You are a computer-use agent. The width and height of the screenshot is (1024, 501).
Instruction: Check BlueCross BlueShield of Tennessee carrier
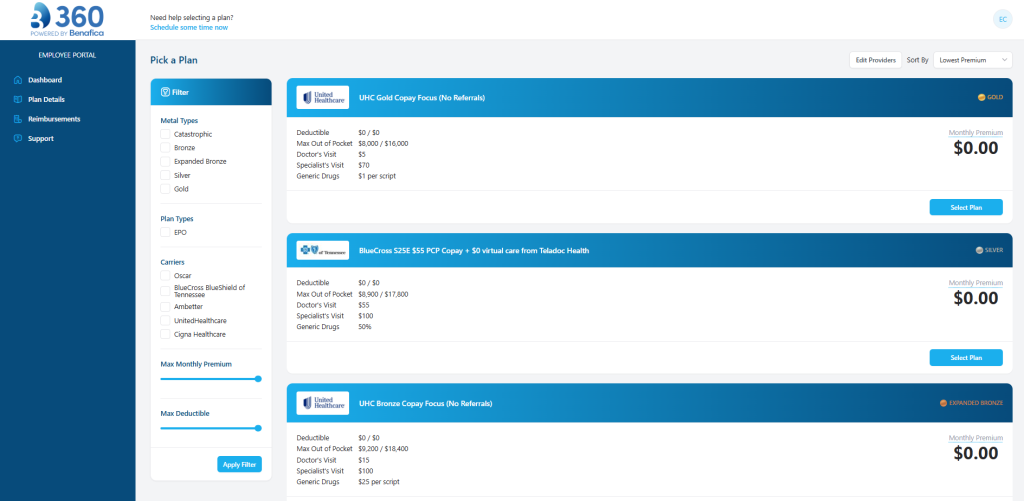coord(165,291)
